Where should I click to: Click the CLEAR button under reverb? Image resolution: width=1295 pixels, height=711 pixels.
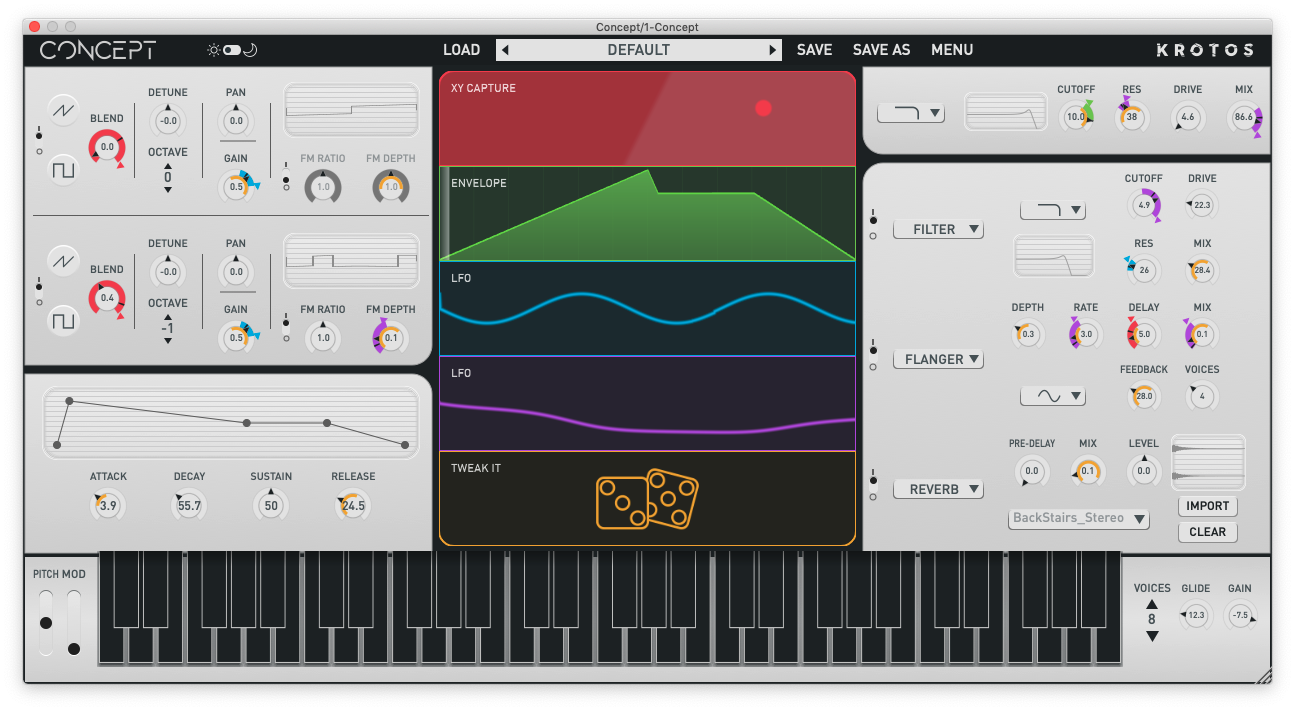click(1207, 532)
